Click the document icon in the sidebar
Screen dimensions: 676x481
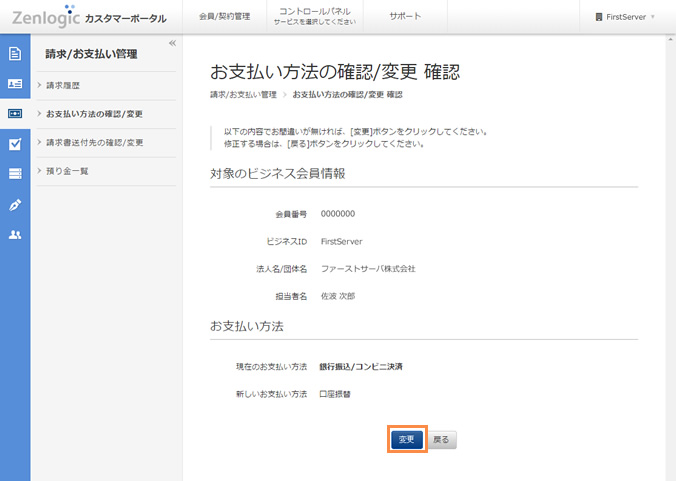click(15, 54)
